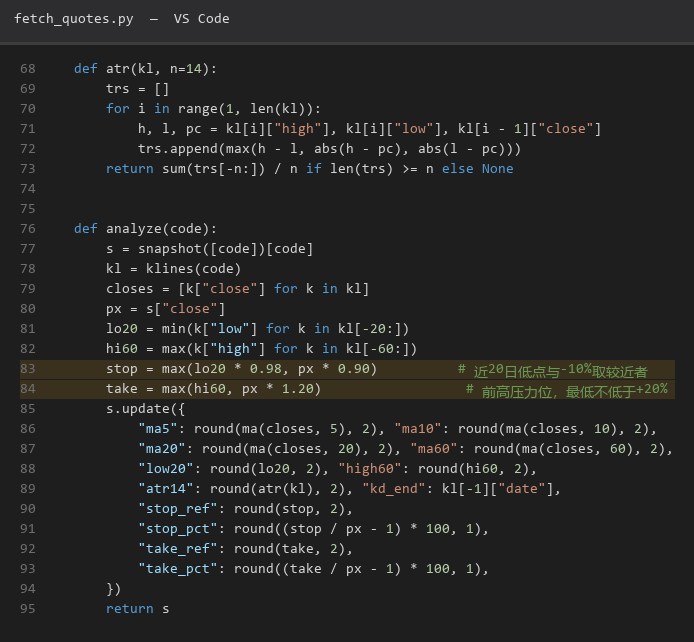Screen dimensions: 694x642
Task: Click line number 68 in the gutter
Action: click(x=27, y=69)
